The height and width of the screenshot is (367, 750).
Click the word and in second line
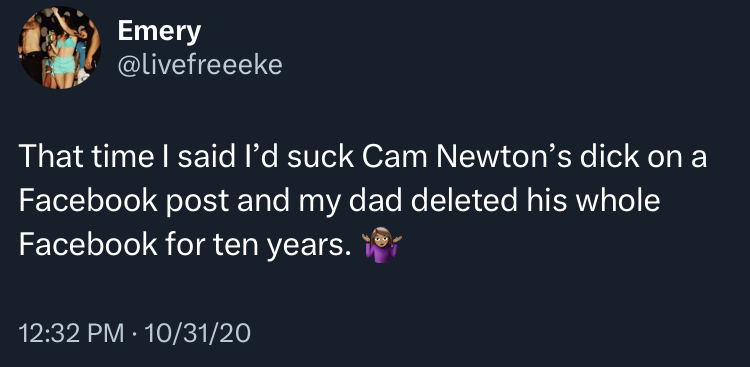pyautogui.click(x=264, y=201)
